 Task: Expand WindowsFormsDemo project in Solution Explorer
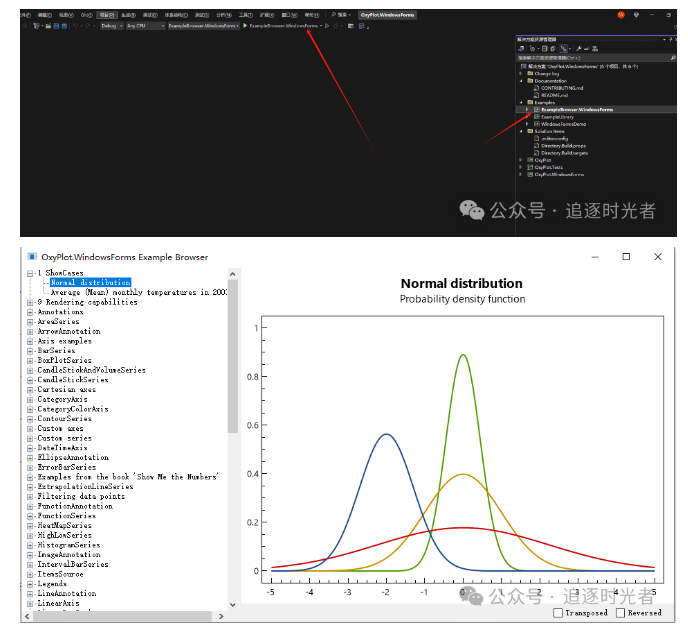coord(527,124)
